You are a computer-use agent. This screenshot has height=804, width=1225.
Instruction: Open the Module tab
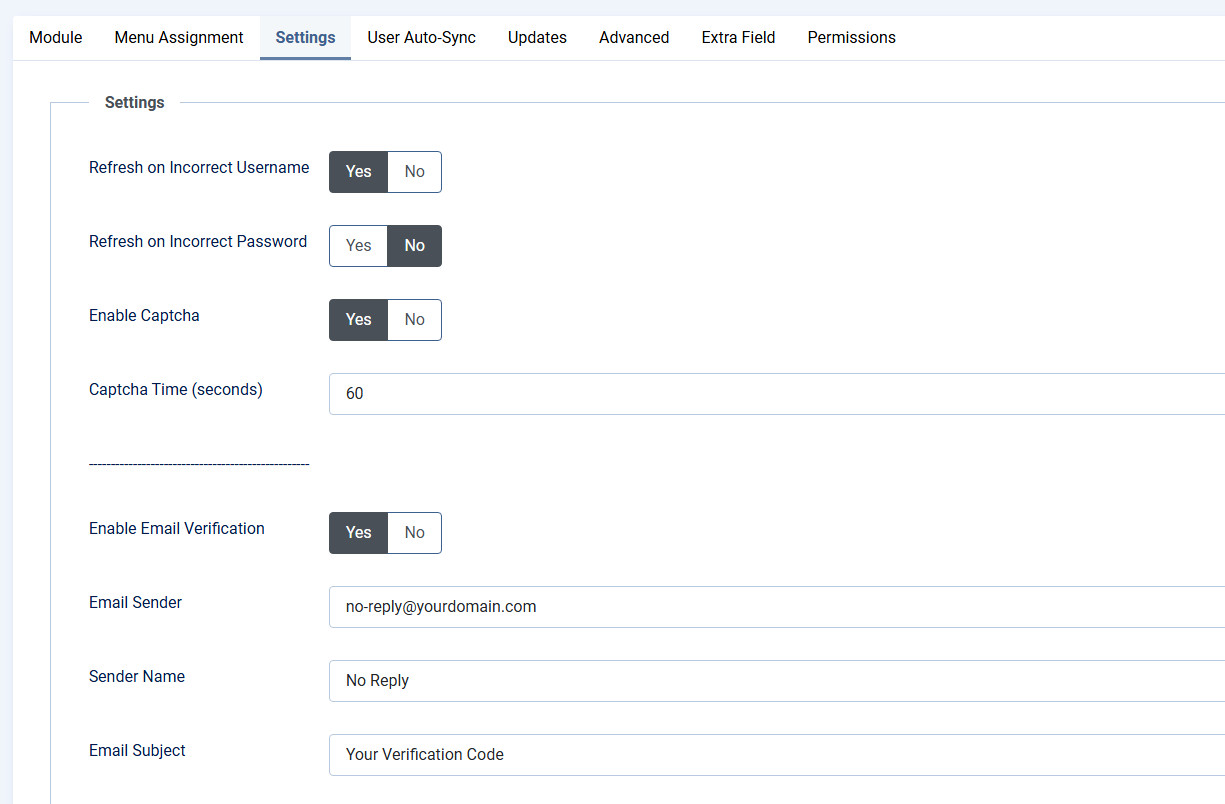pos(56,38)
